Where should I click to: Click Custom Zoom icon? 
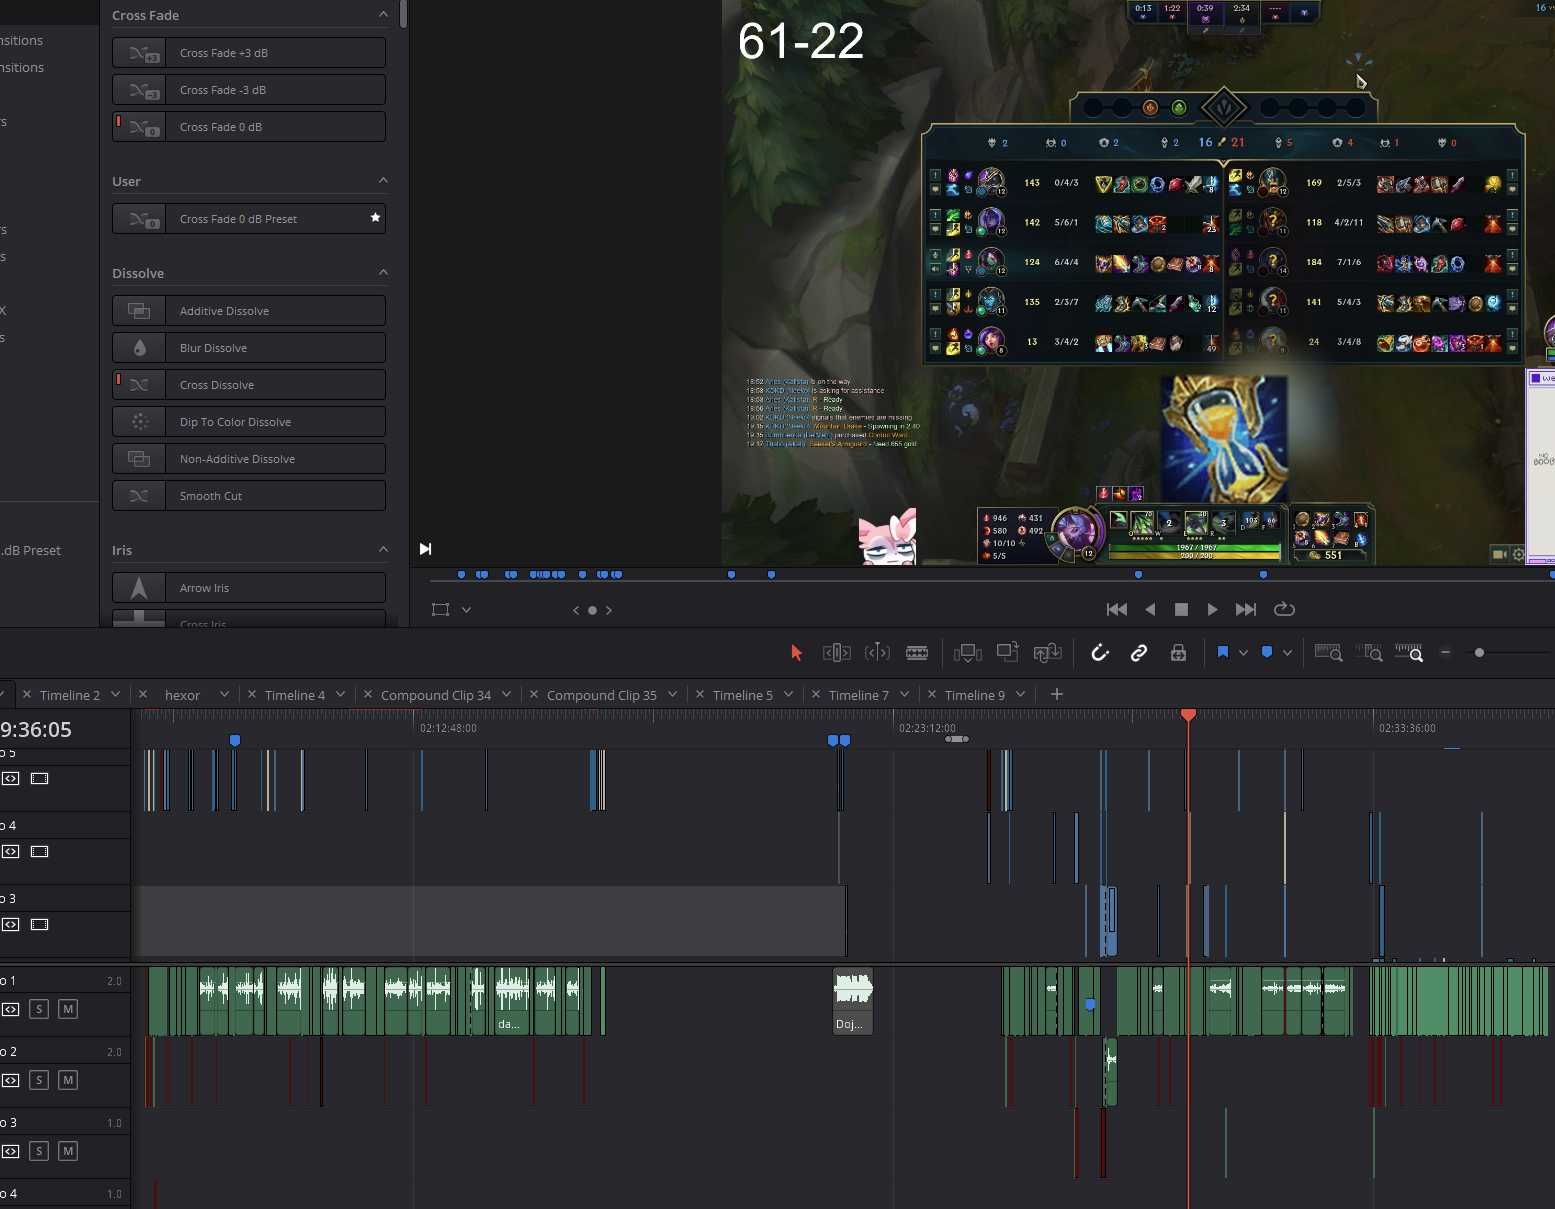pos(1409,653)
